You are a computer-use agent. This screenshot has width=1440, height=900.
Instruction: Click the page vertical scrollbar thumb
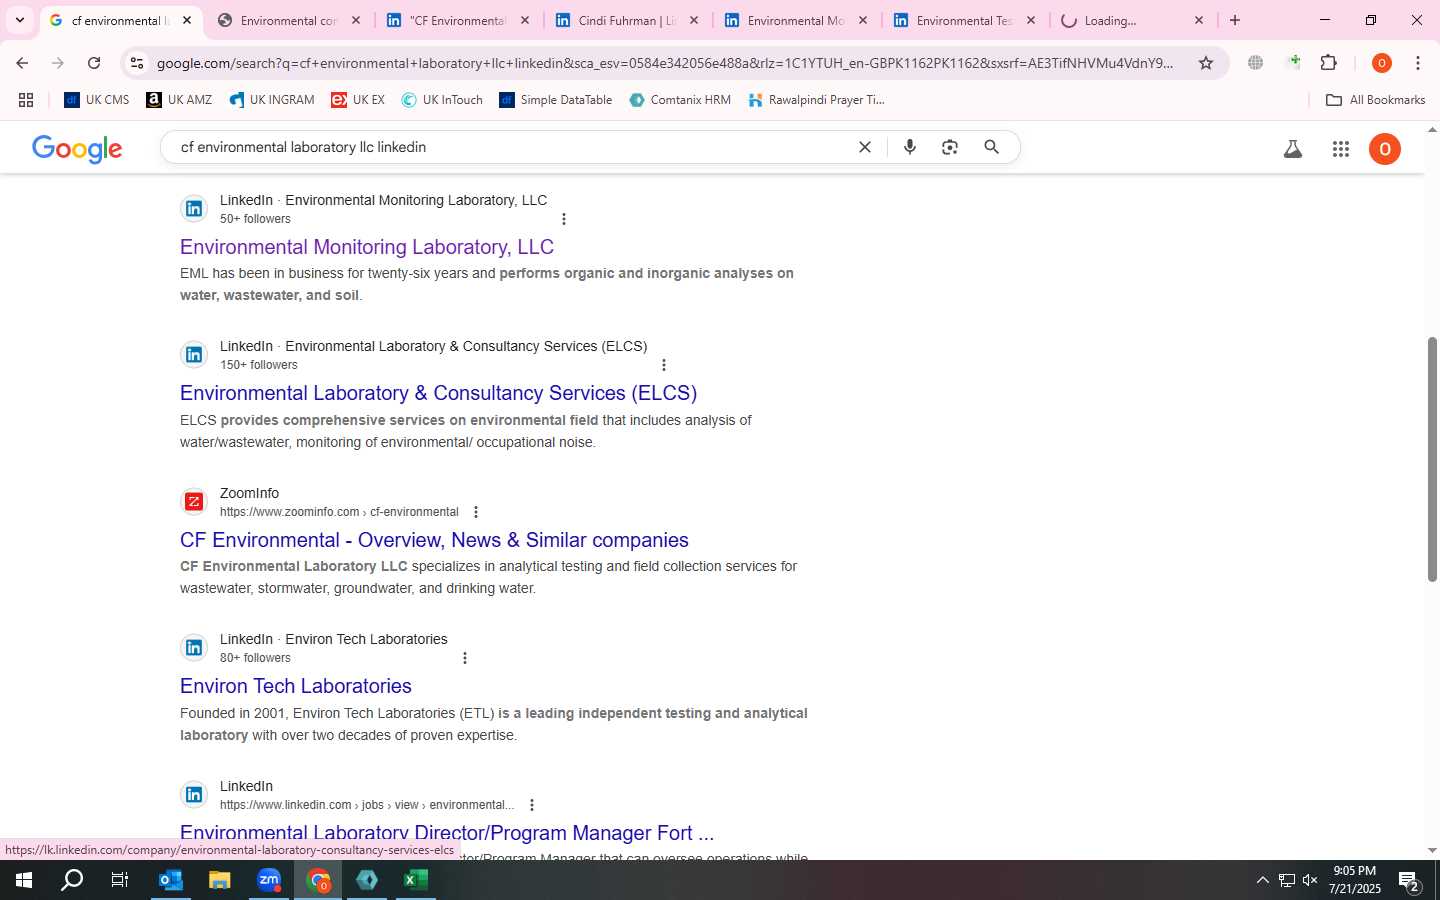(x=1432, y=459)
